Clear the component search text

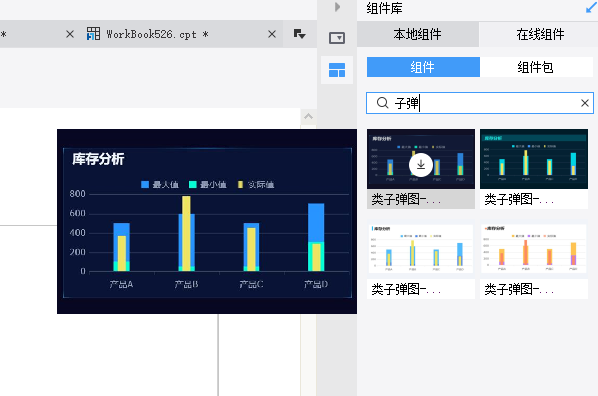(x=585, y=103)
